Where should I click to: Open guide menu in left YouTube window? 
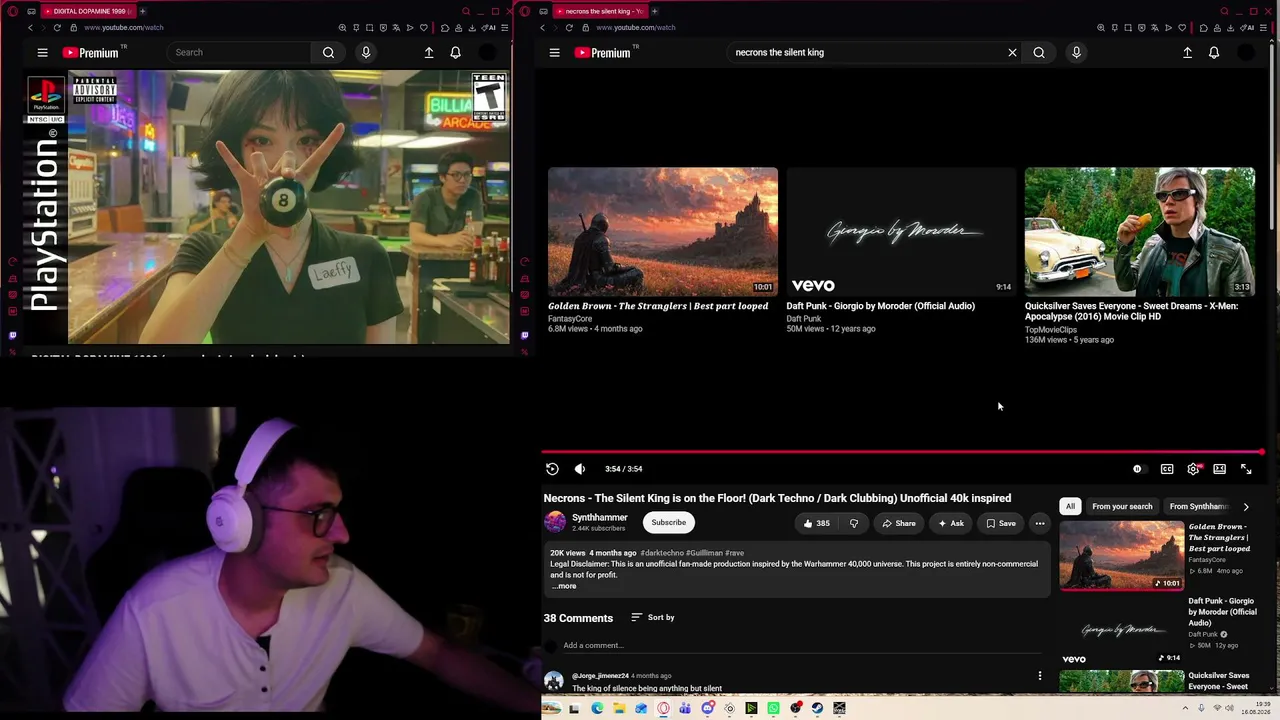tap(42, 53)
